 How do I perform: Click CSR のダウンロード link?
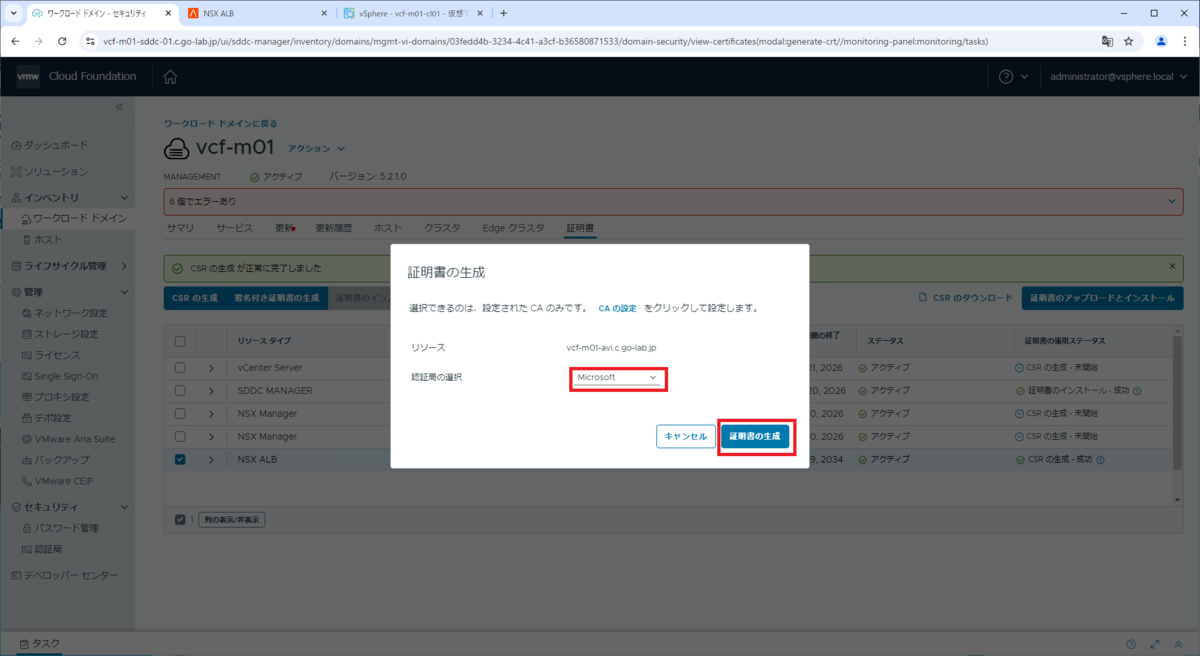click(966, 298)
